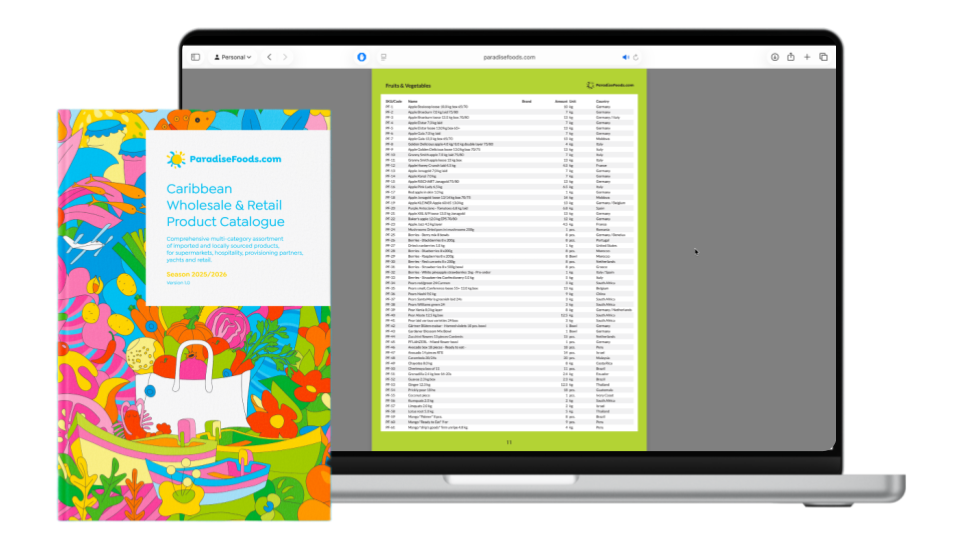
Task: Reload the page
Action: point(636,57)
